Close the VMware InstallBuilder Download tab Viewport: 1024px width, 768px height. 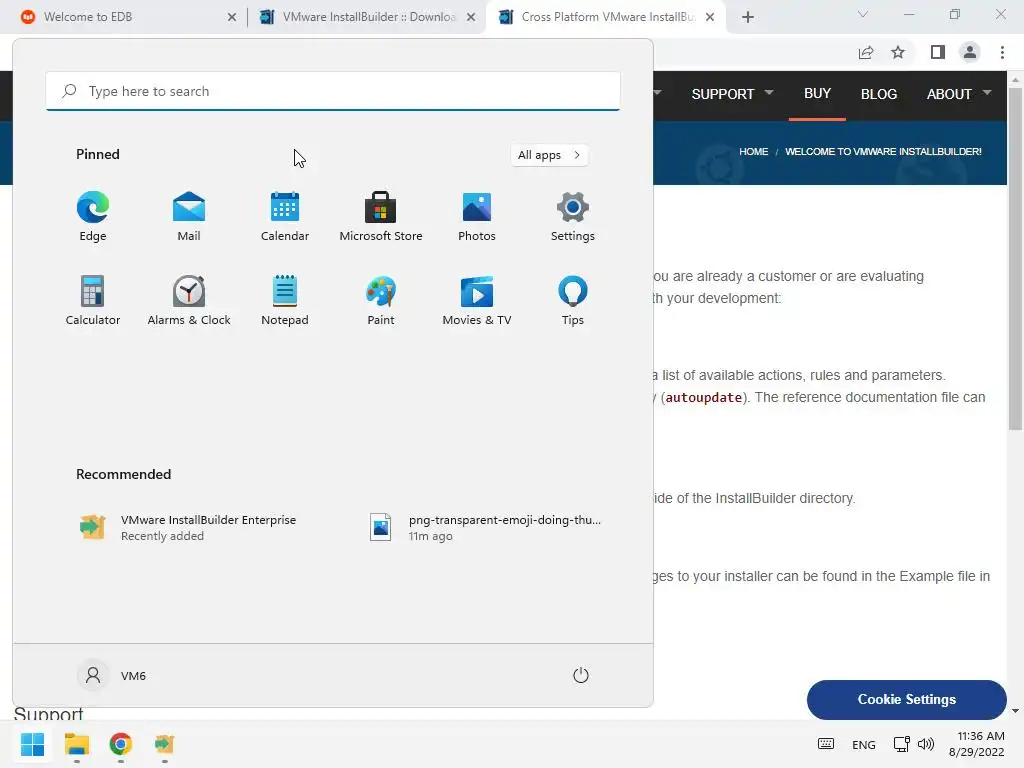[471, 17]
